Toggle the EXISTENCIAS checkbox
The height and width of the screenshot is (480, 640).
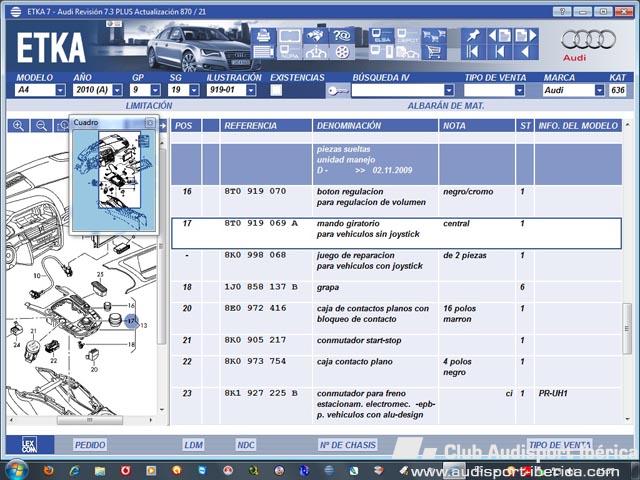(276, 90)
